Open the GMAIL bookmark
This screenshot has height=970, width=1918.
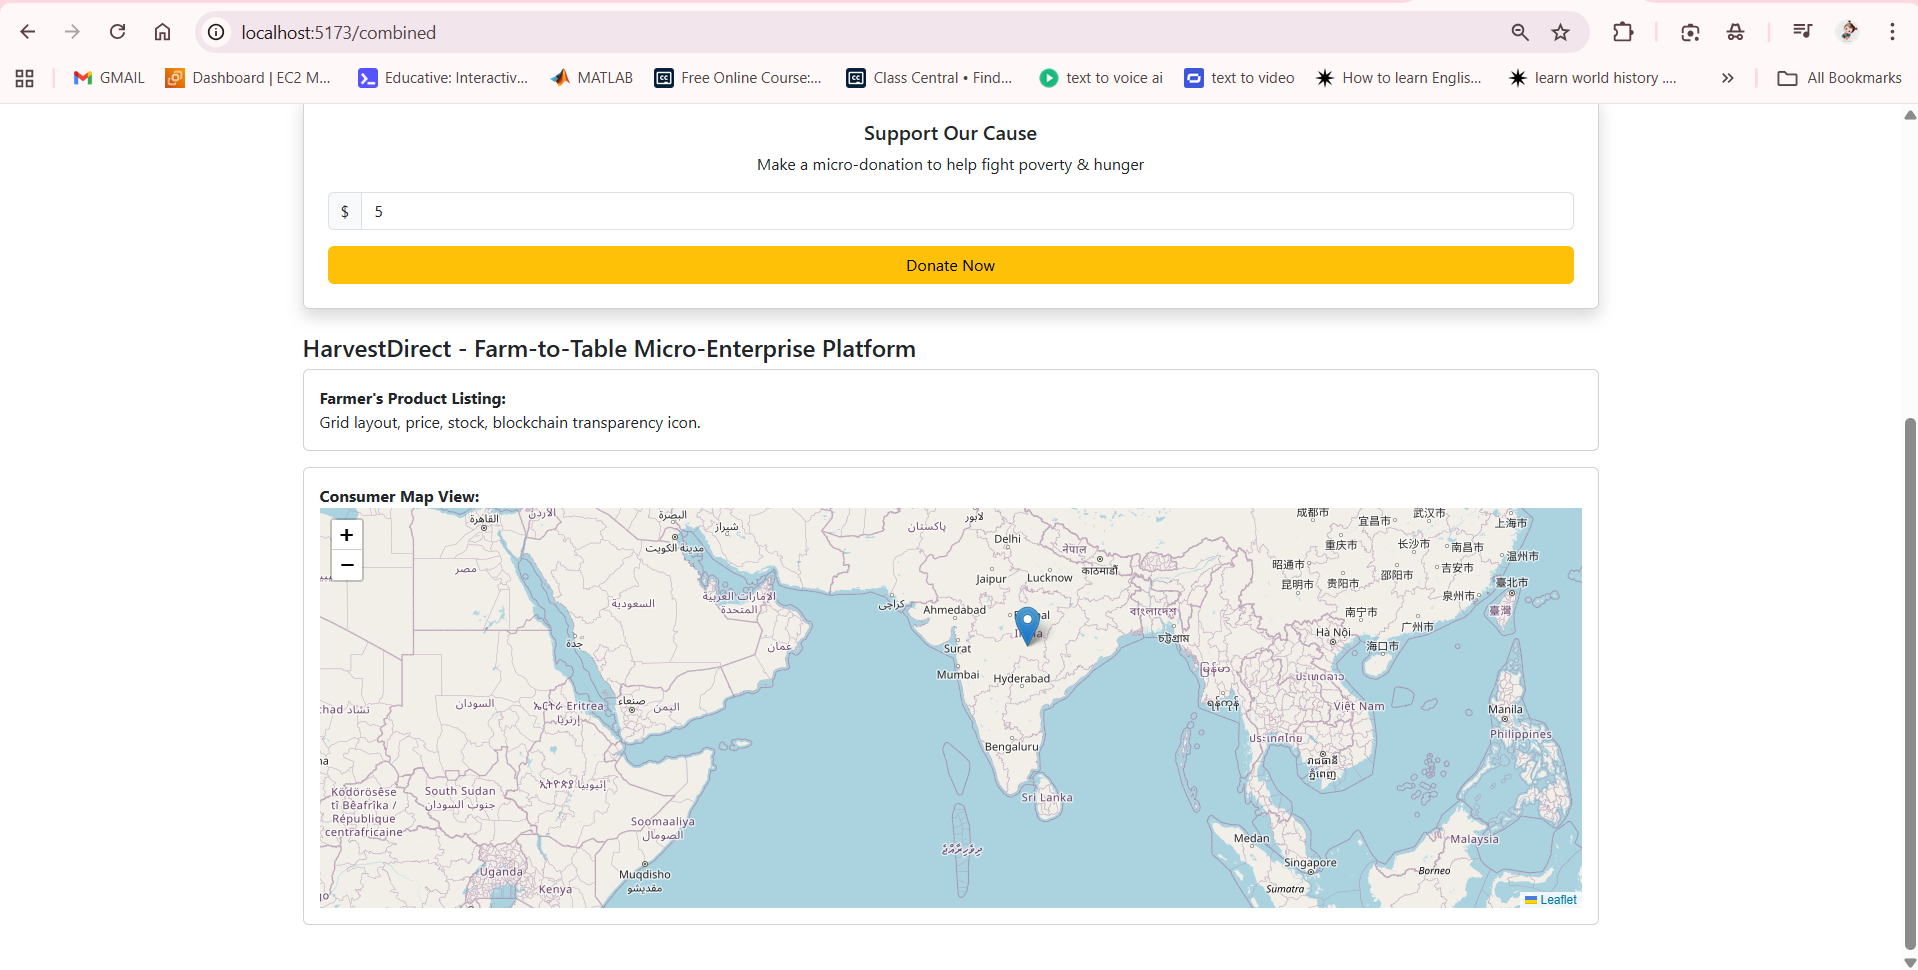pos(109,78)
